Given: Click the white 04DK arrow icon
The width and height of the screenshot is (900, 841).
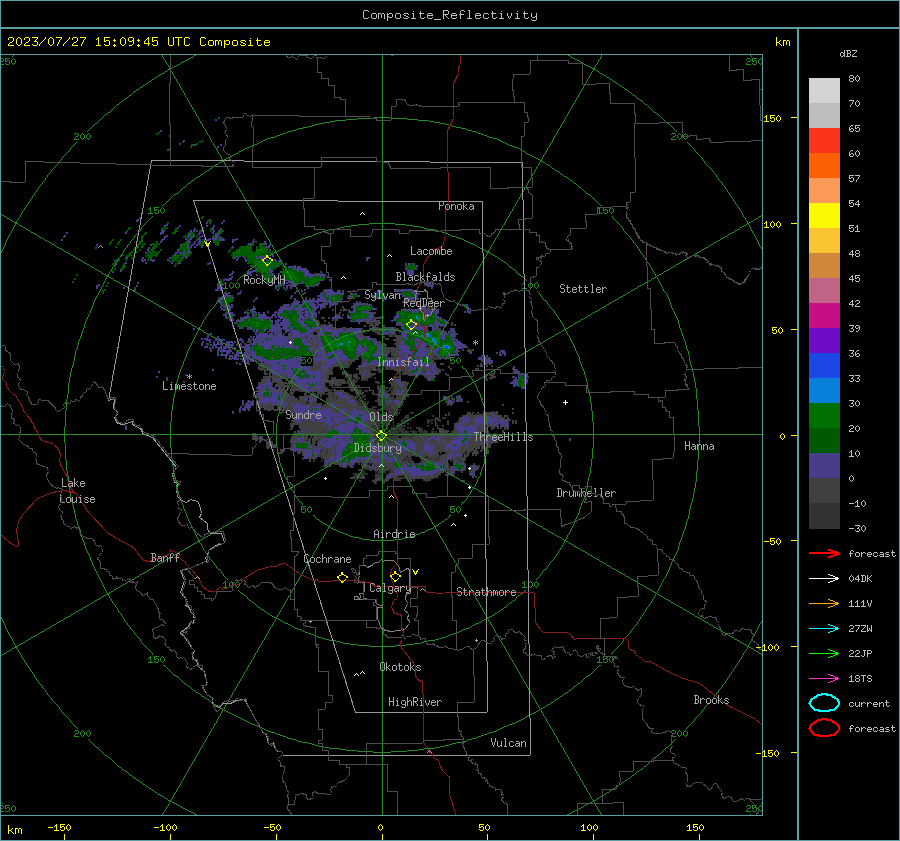Looking at the screenshot, I should (x=824, y=579).
